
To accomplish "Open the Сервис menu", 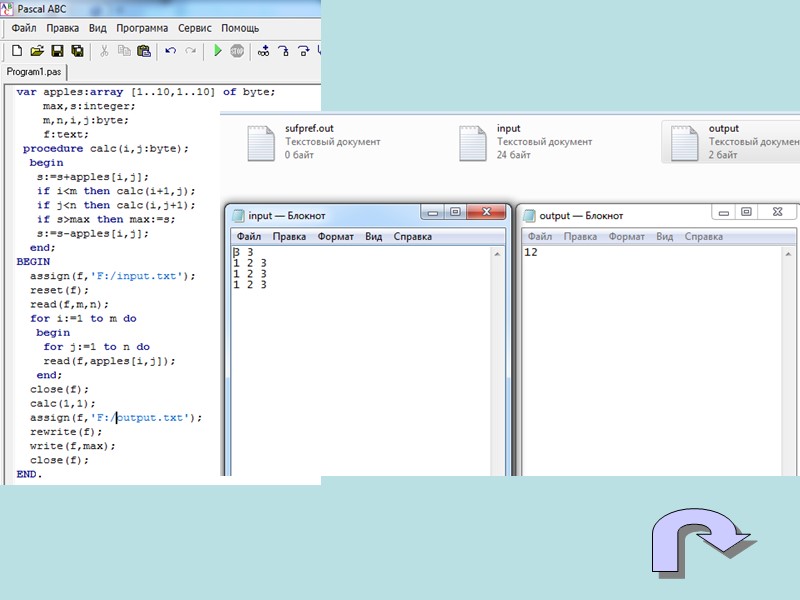I will click(194, 28).
